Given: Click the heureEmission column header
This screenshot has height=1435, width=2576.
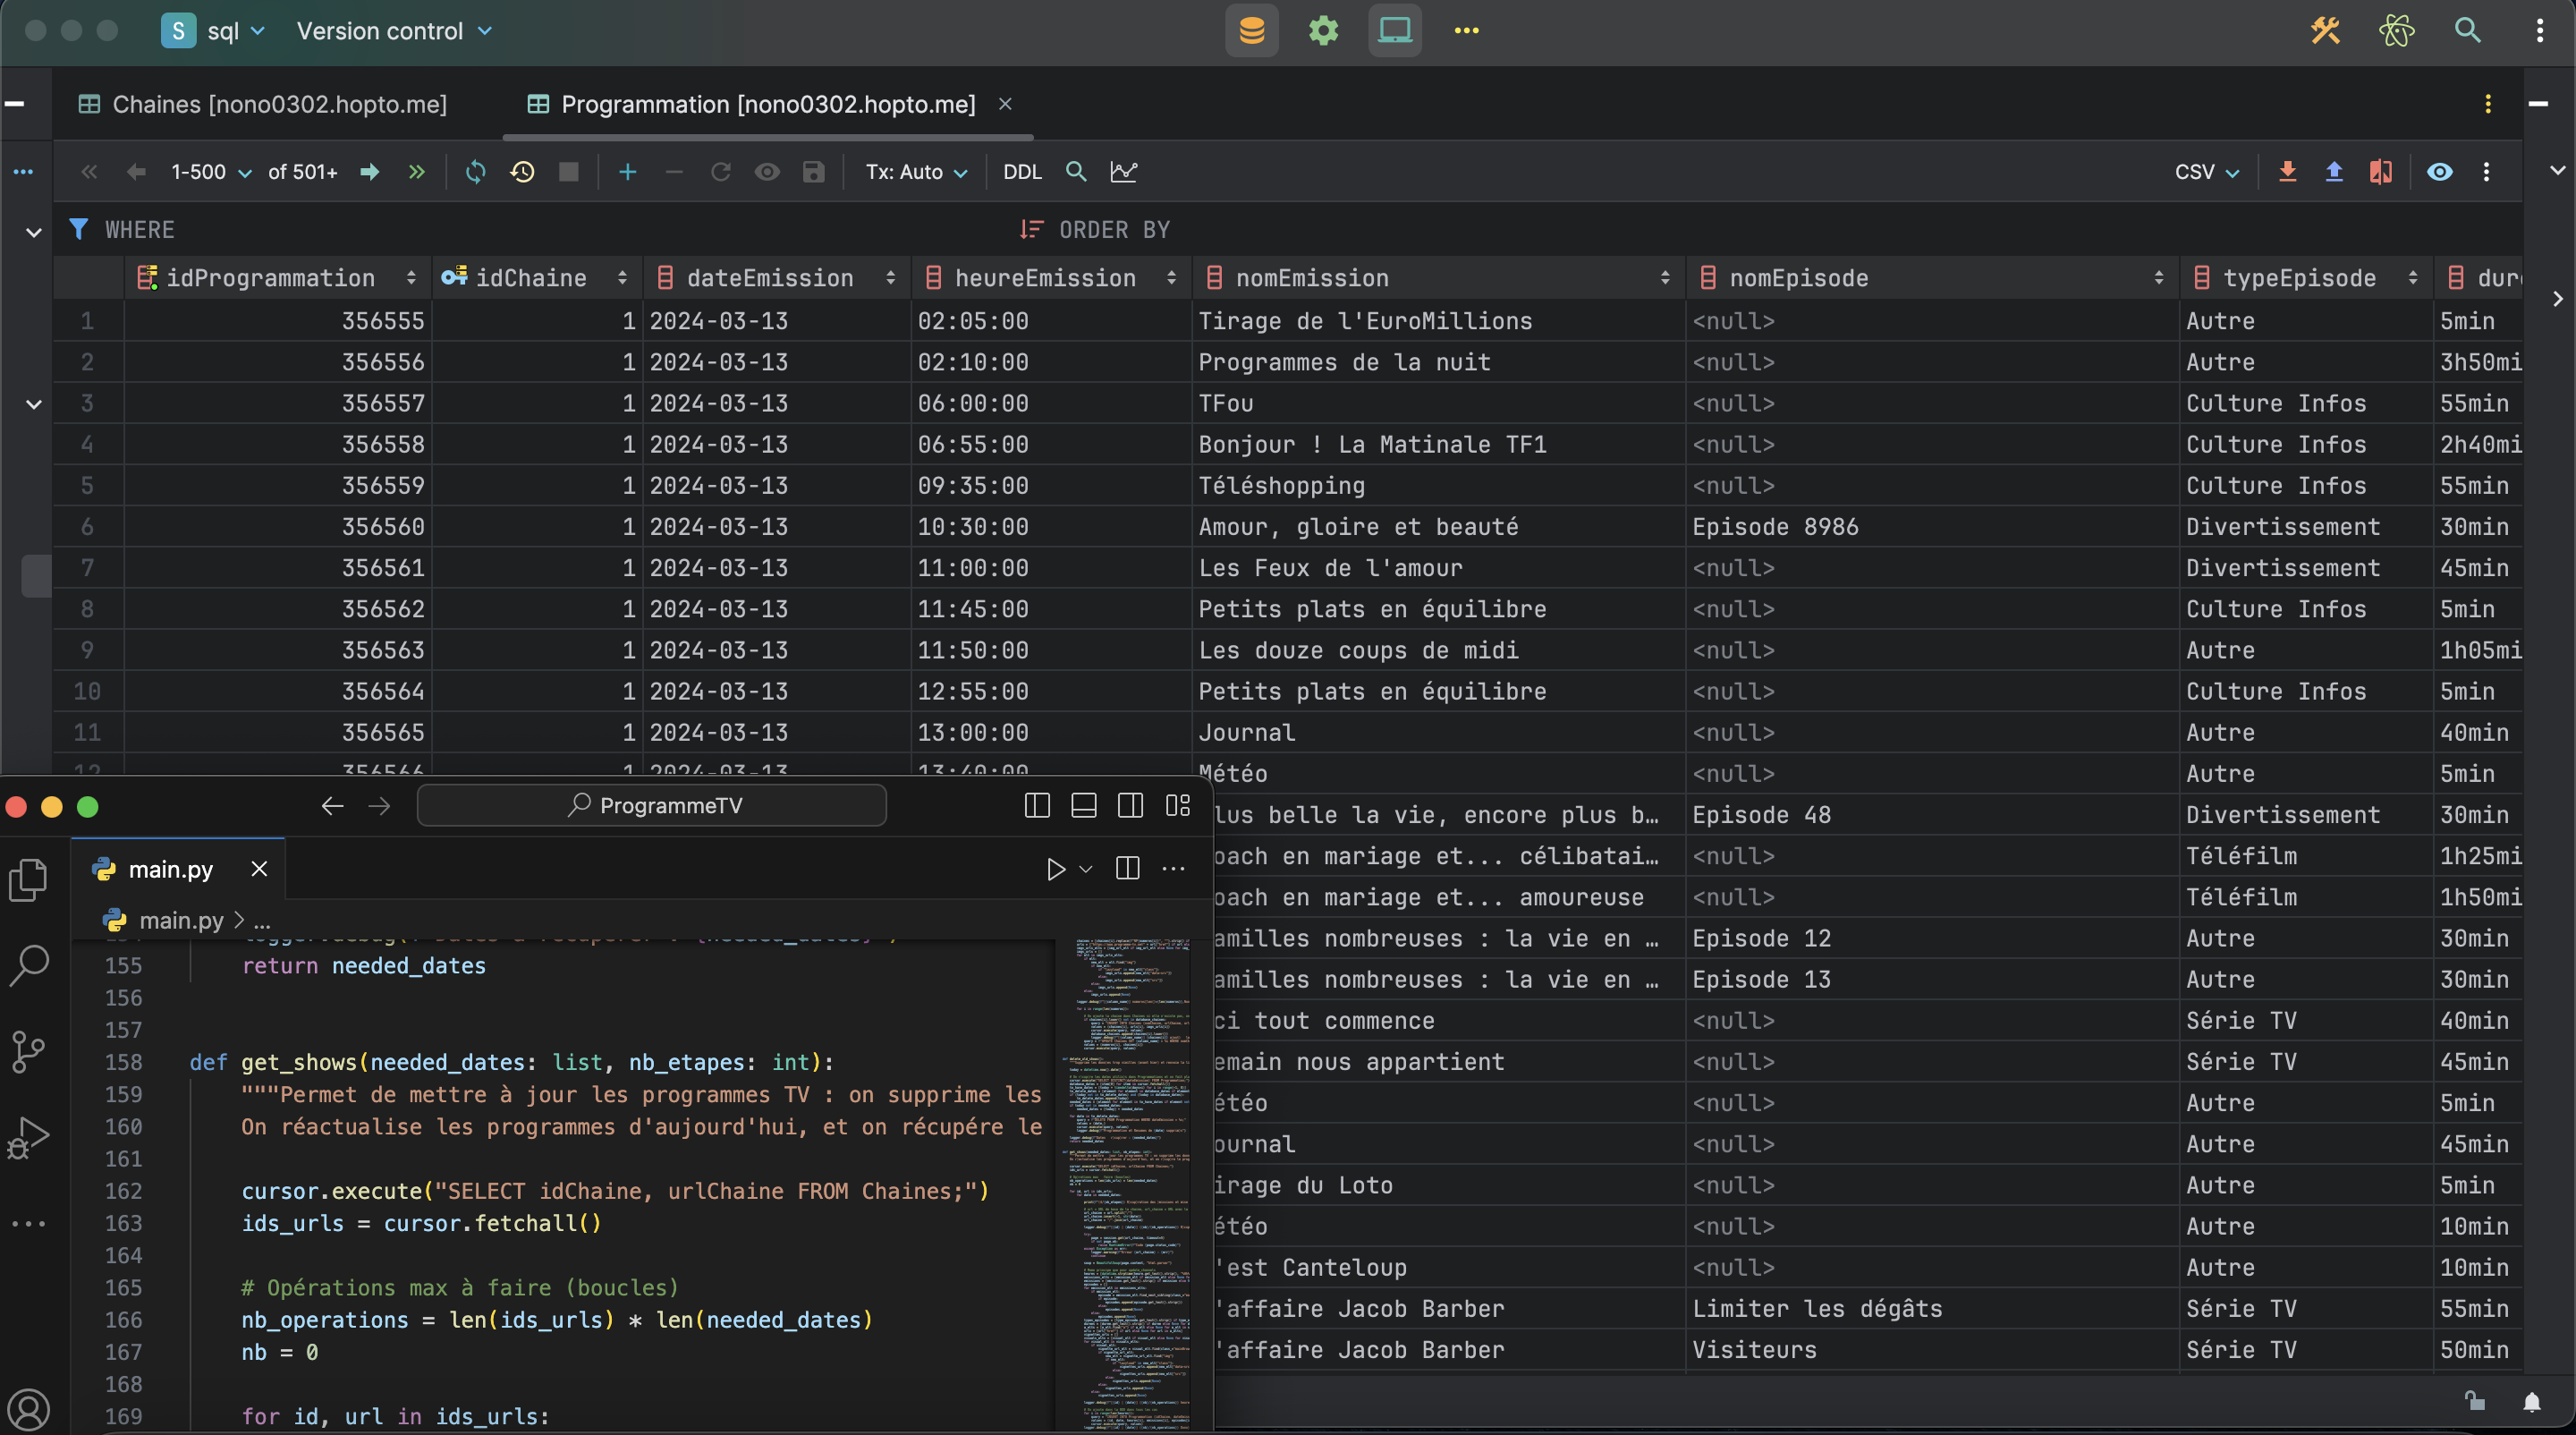Looking at the screenshot, I should tap(1051, 278).
